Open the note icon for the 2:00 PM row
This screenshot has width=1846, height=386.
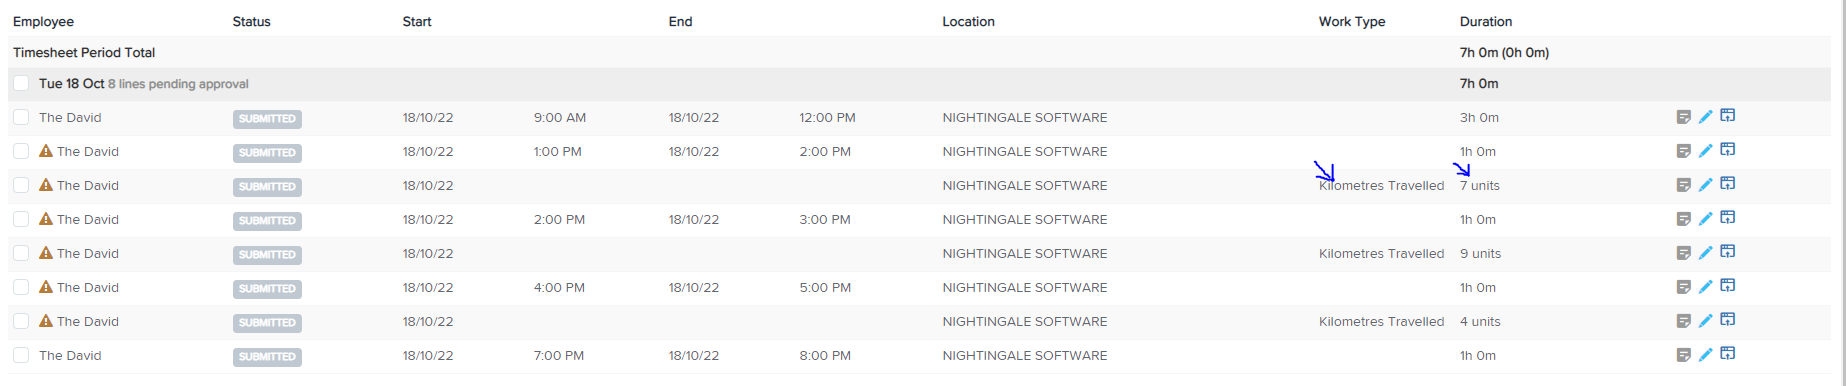point(1683,220)
